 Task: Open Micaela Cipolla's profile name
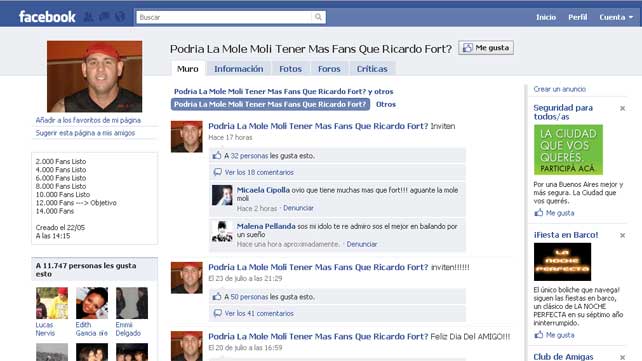click(x=263, y=190)
